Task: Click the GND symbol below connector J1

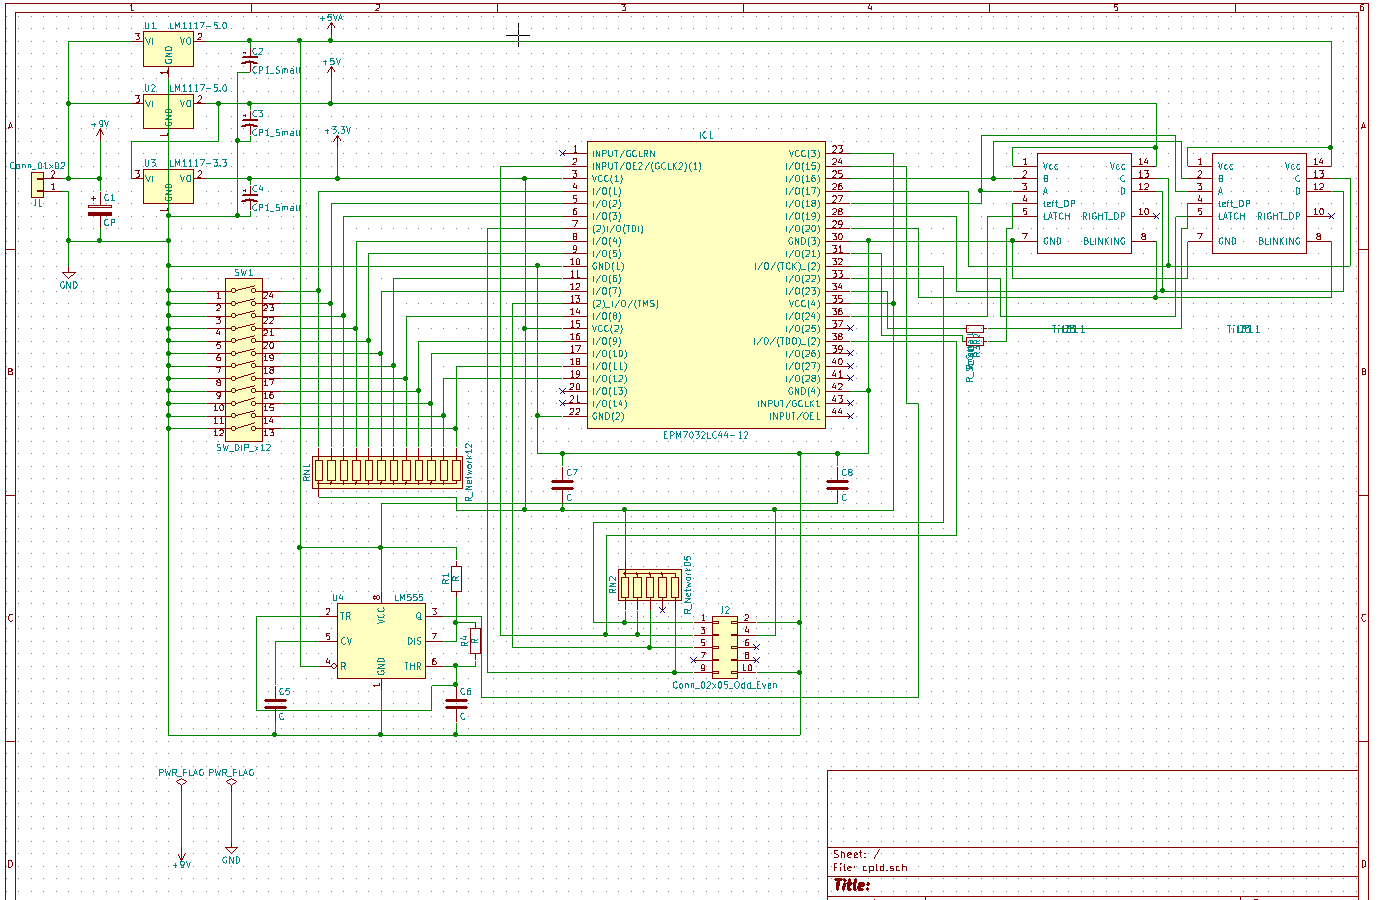Action: pos(68,280)
